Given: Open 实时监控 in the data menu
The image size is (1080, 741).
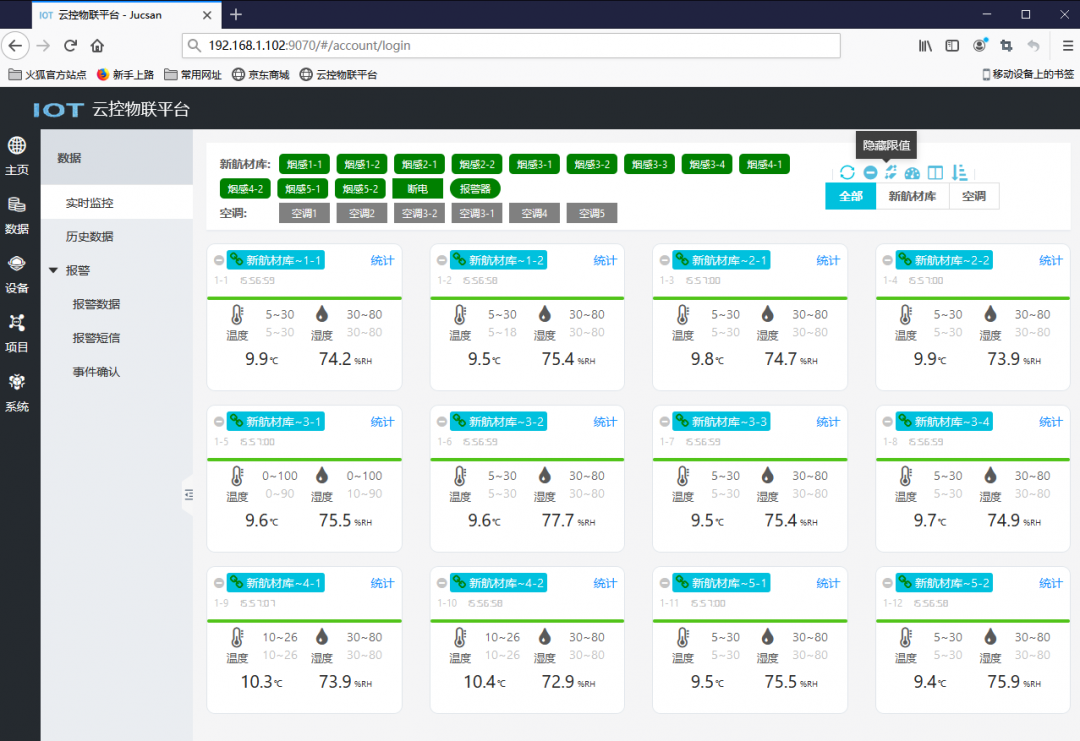Looking at the screenshot, I should click(116, 202).
